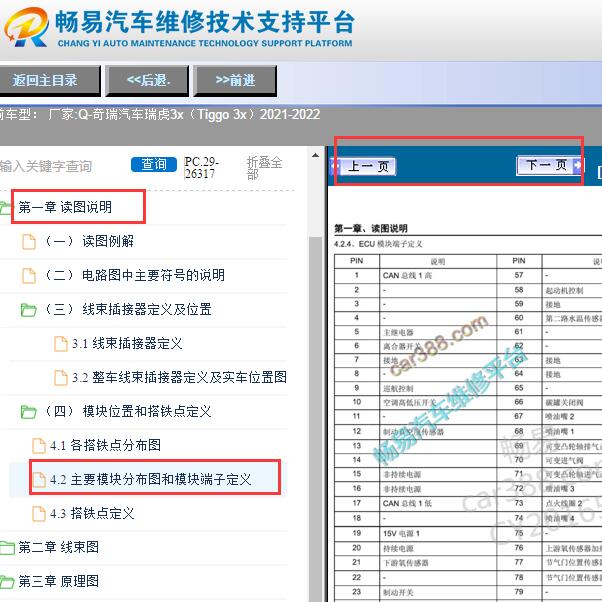Go forward with >>前进 button
602x602 pixels.
click(x=235, y=81)
